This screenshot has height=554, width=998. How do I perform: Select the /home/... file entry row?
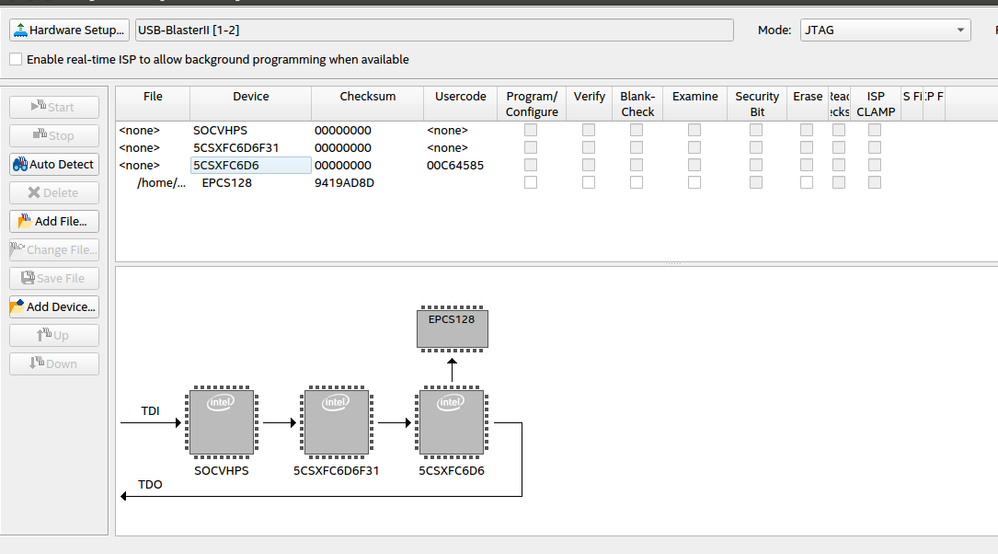click(x=161, y=183)
